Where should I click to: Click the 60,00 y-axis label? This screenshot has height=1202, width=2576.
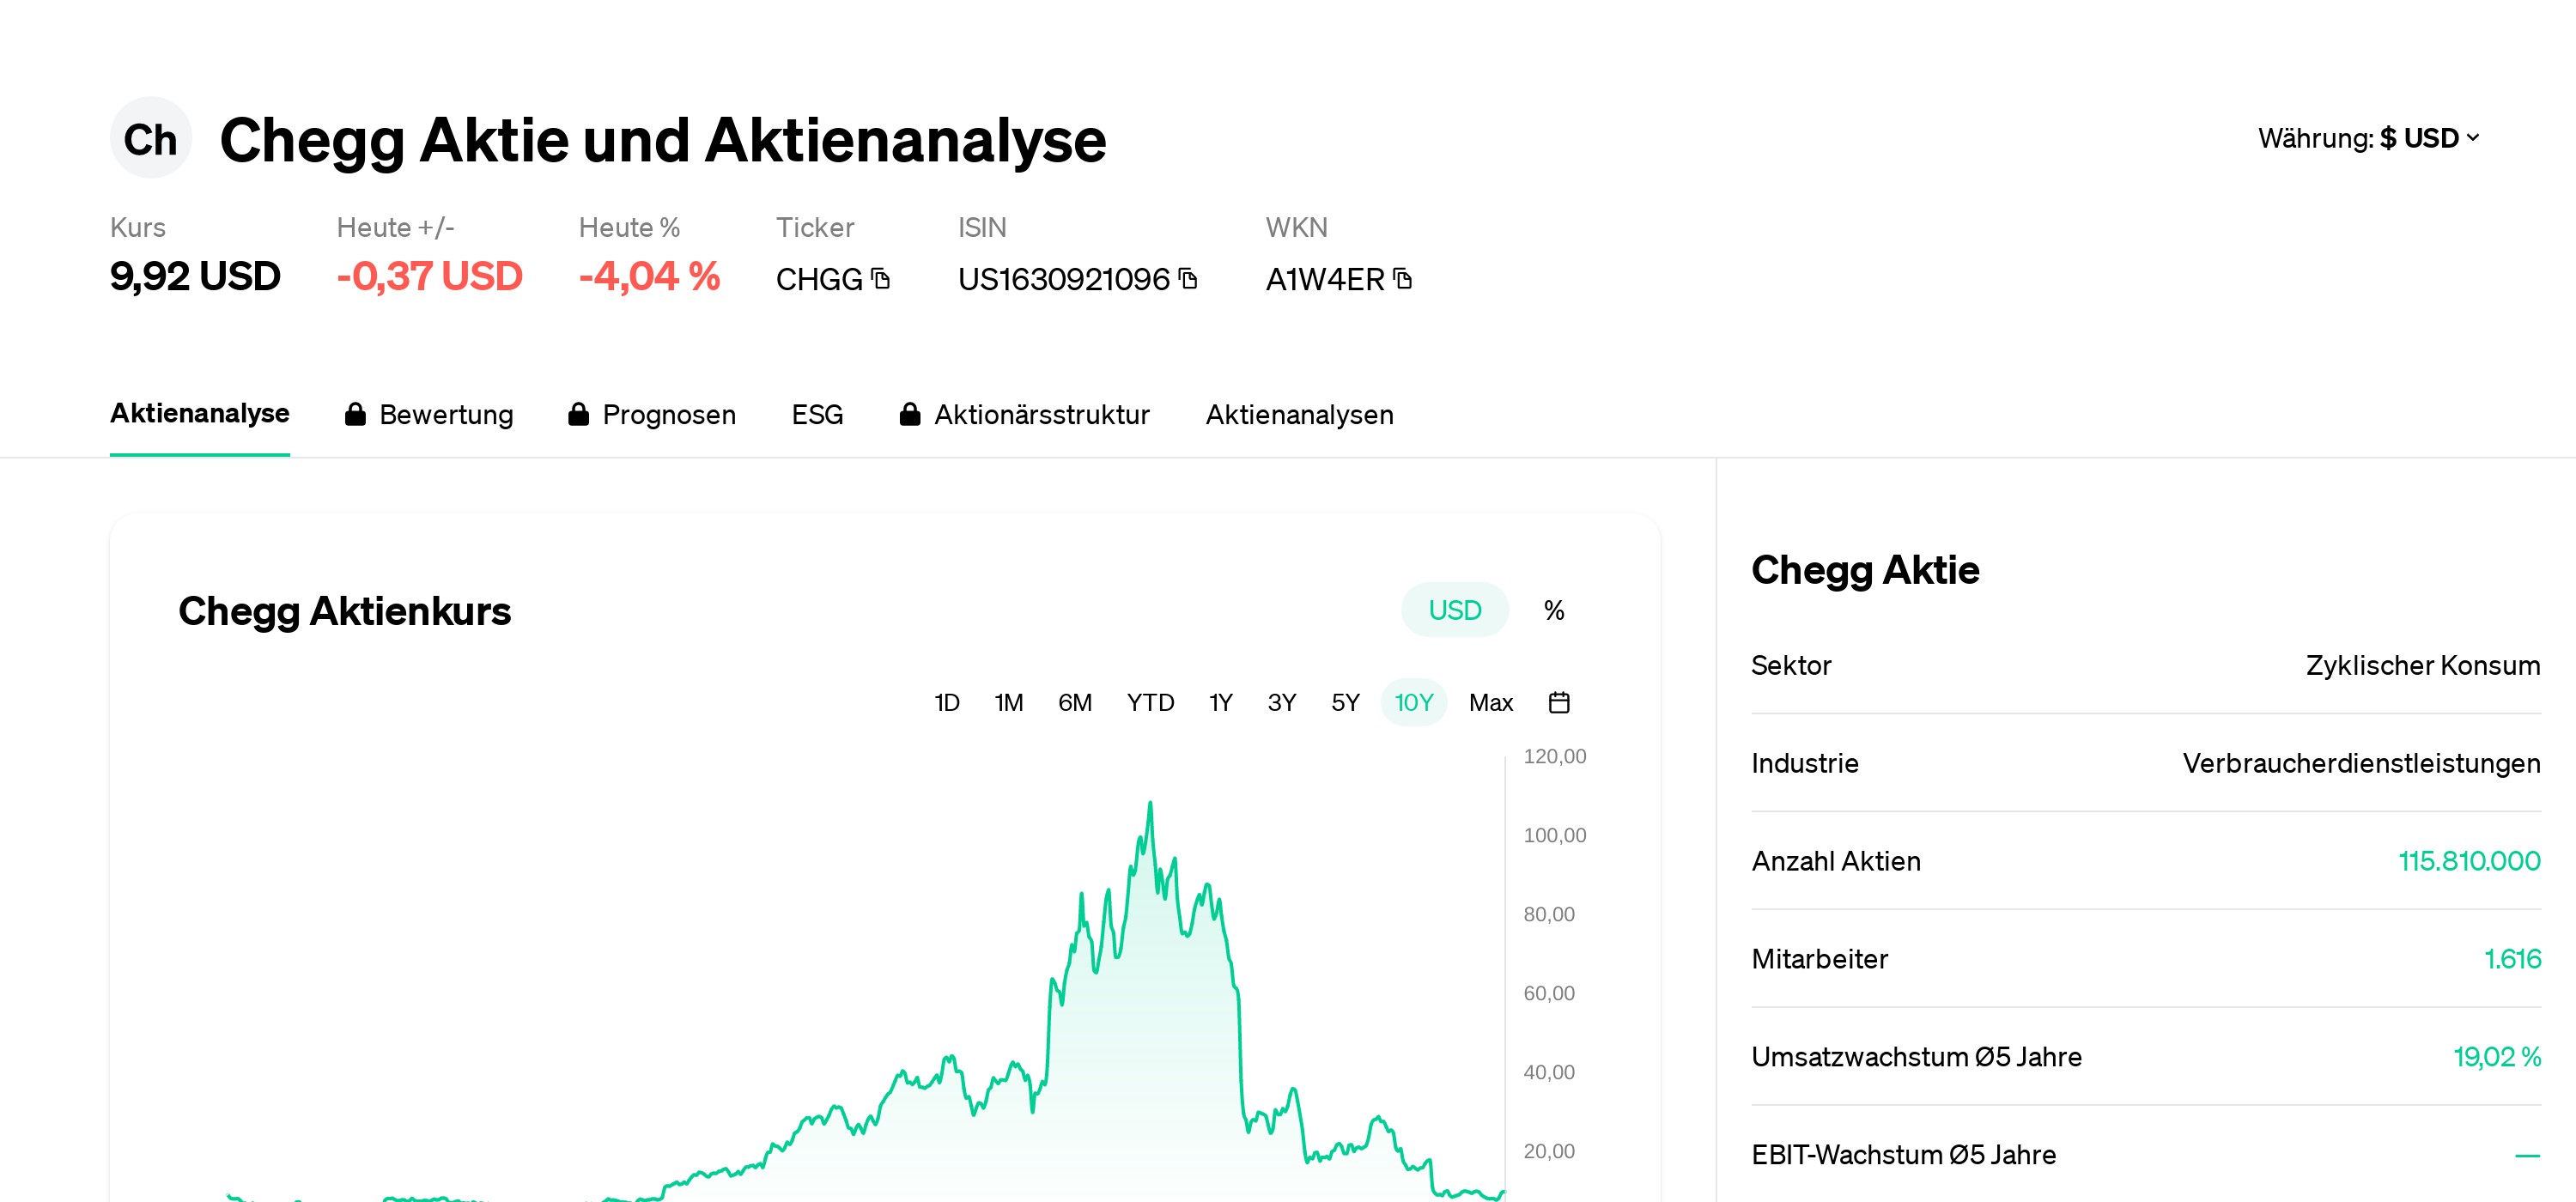coord(1548,993)
